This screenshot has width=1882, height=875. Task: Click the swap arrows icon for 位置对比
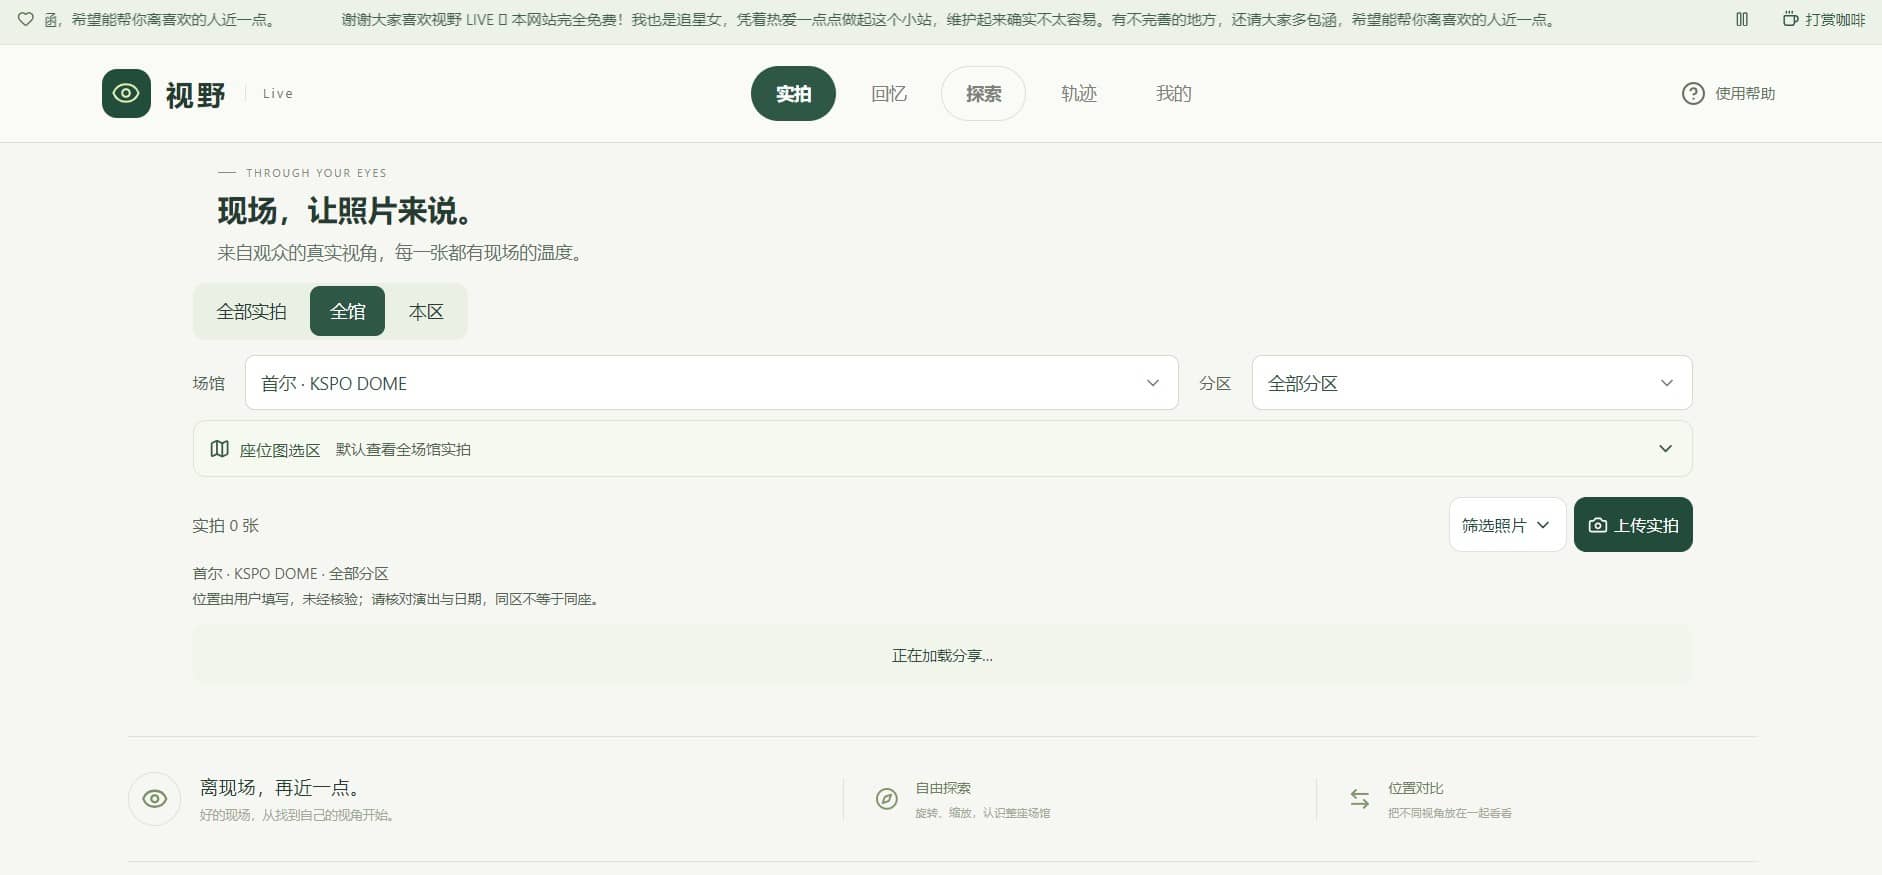coord(1360,799)
